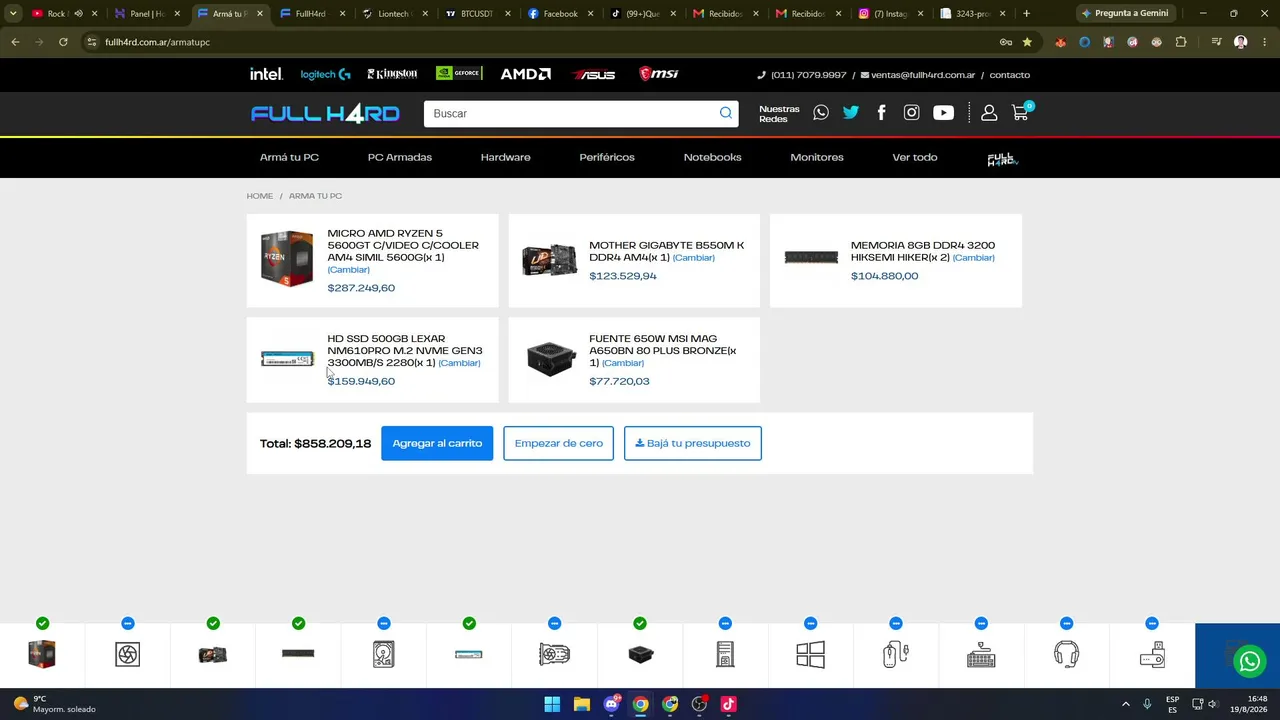Open the Hardware menu
Image resolution: width=1280 pixels, height=720 pixels.
click(505, 157)
